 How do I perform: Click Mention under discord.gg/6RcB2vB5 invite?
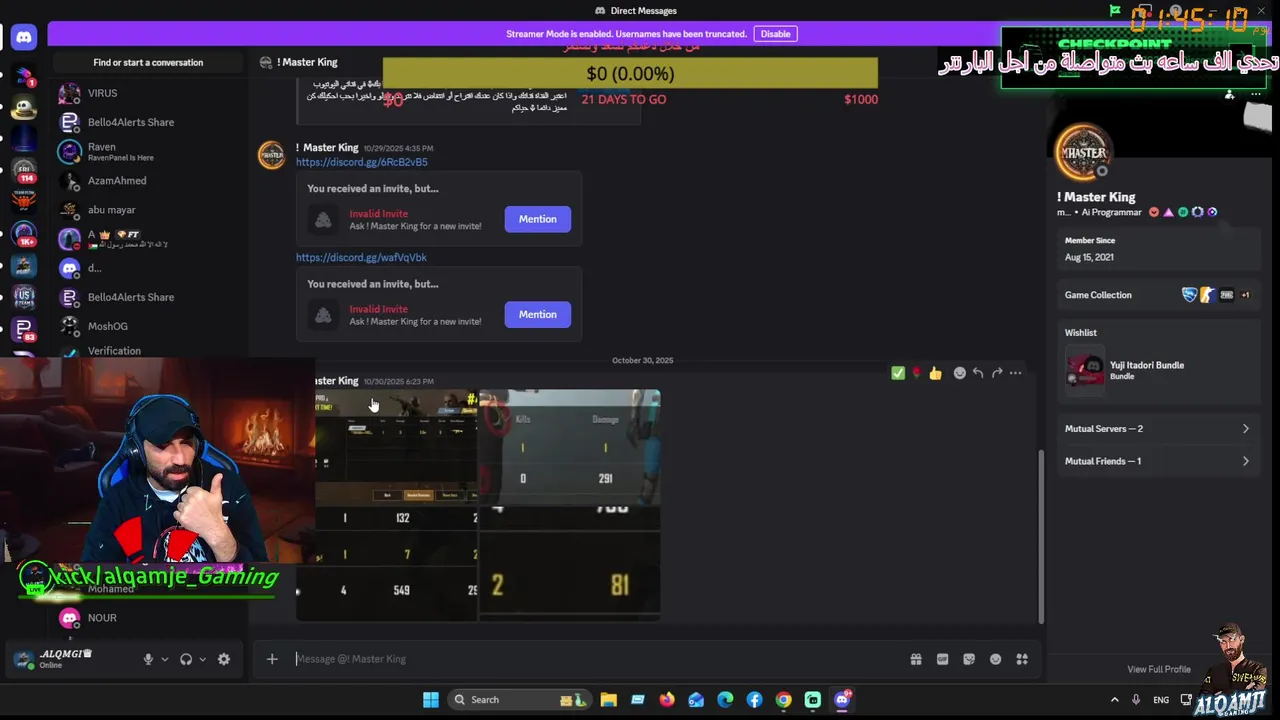point(537,219)
